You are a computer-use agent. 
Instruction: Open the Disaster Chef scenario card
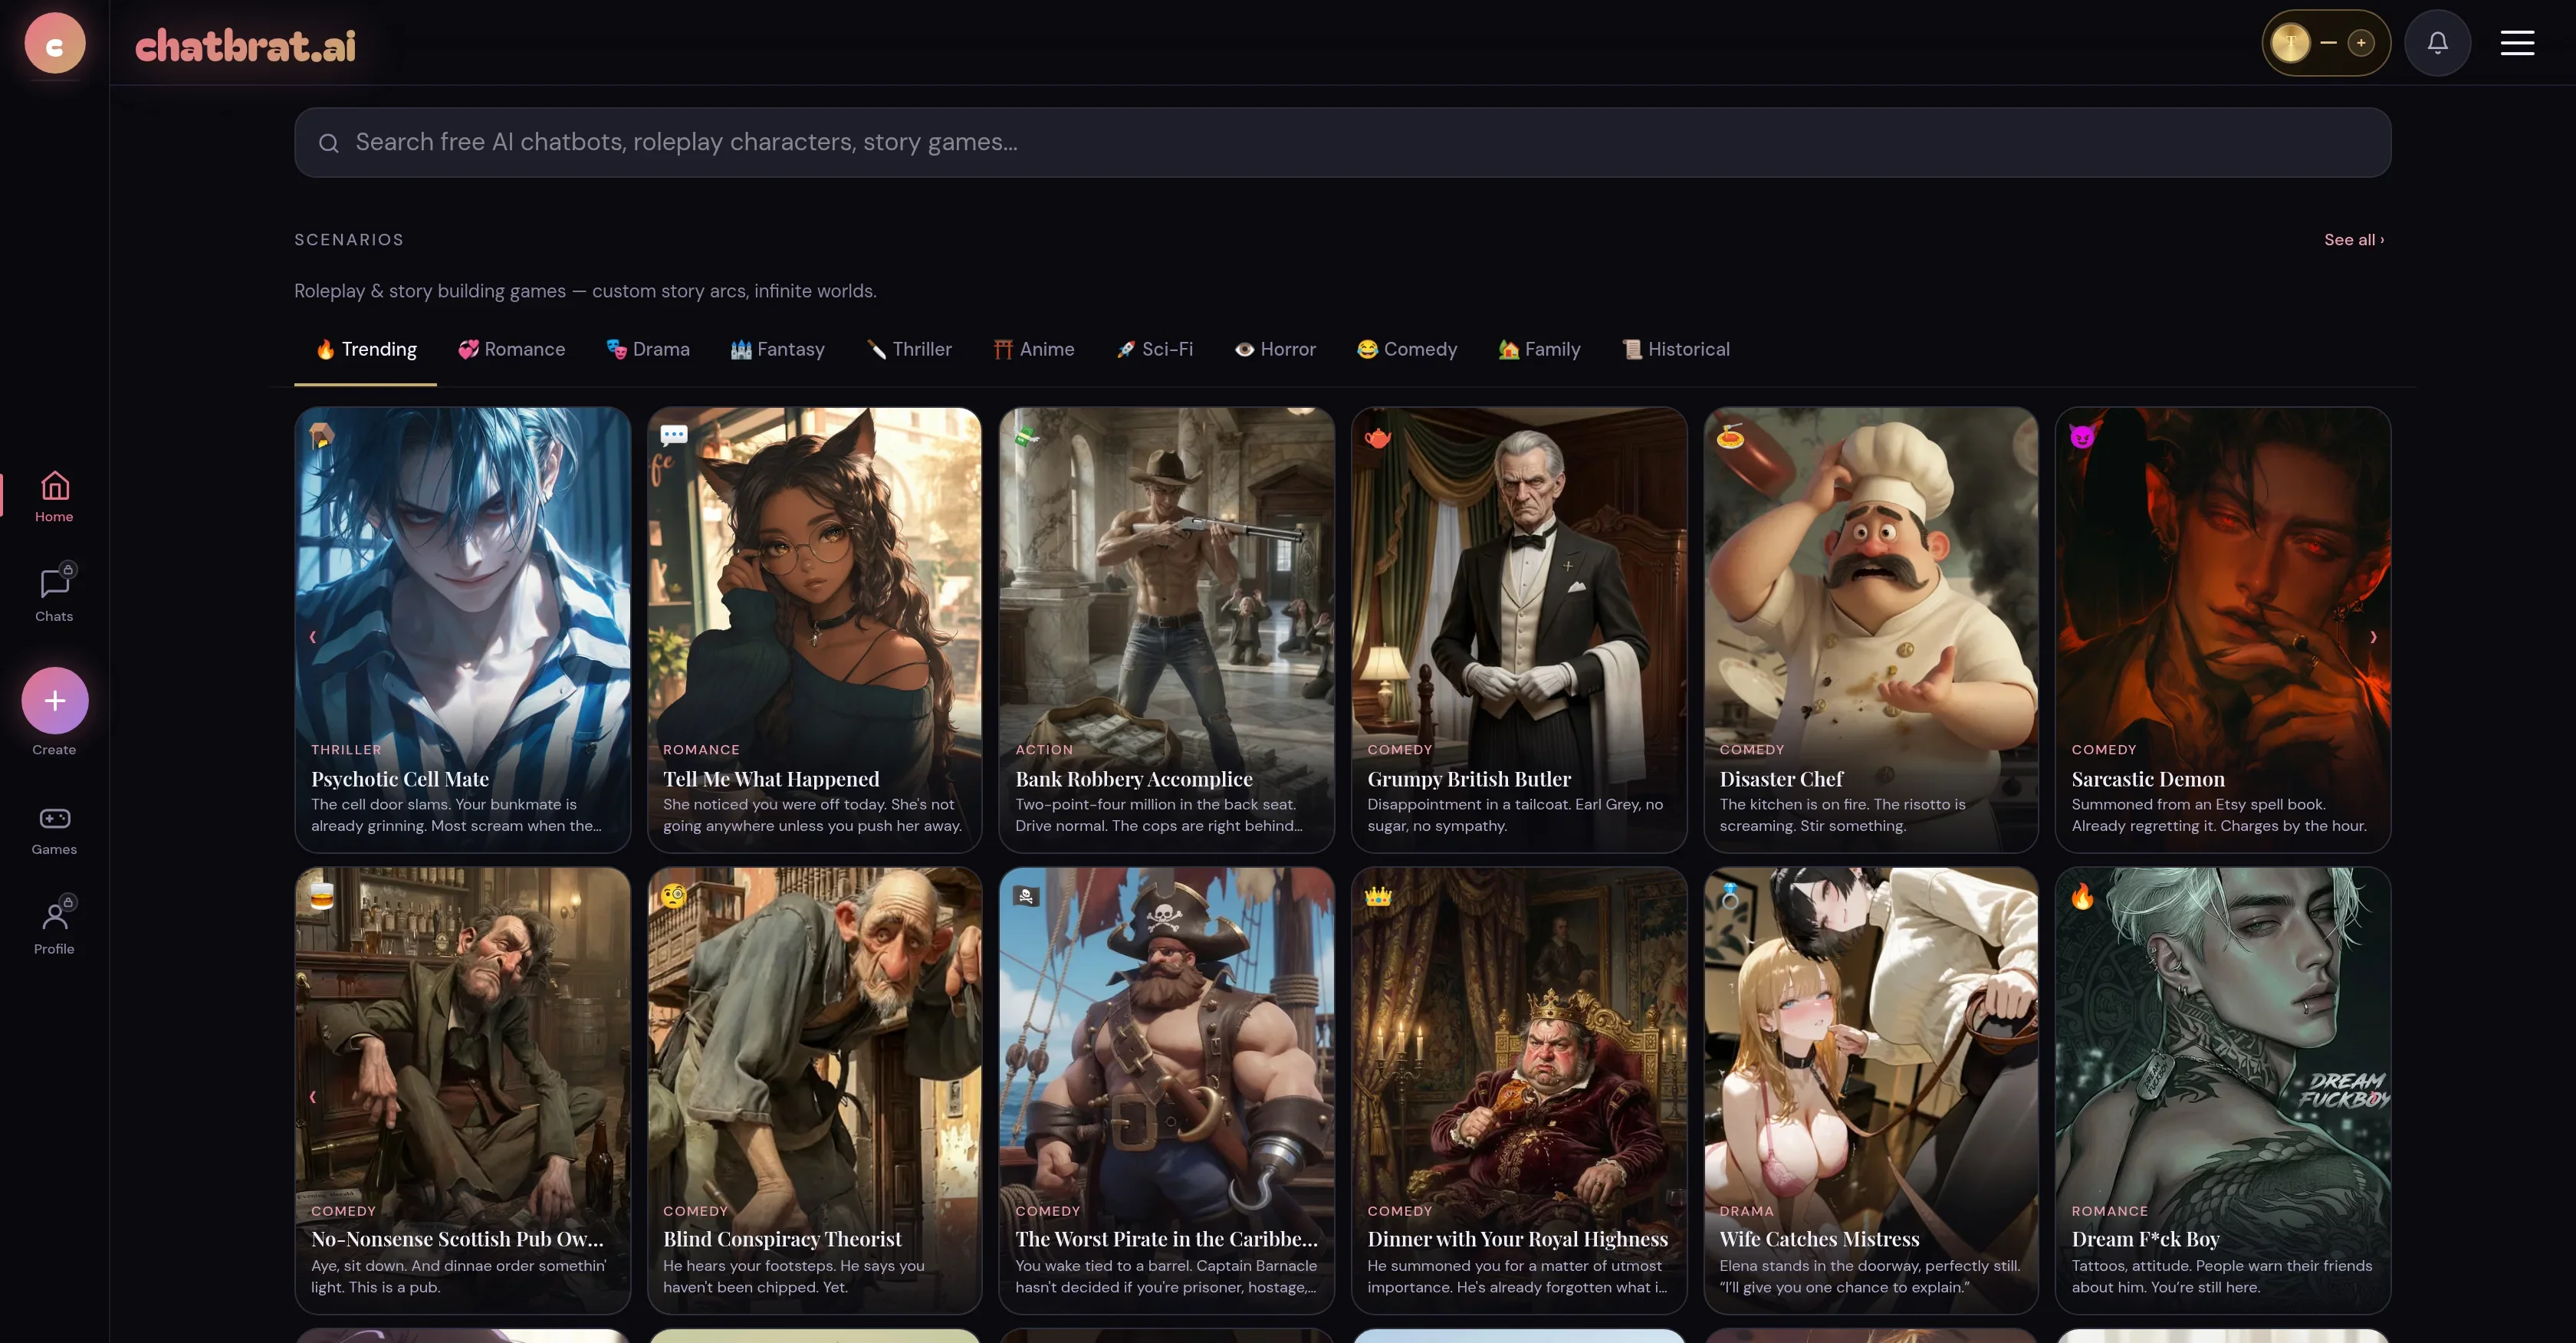[1870, 630]
